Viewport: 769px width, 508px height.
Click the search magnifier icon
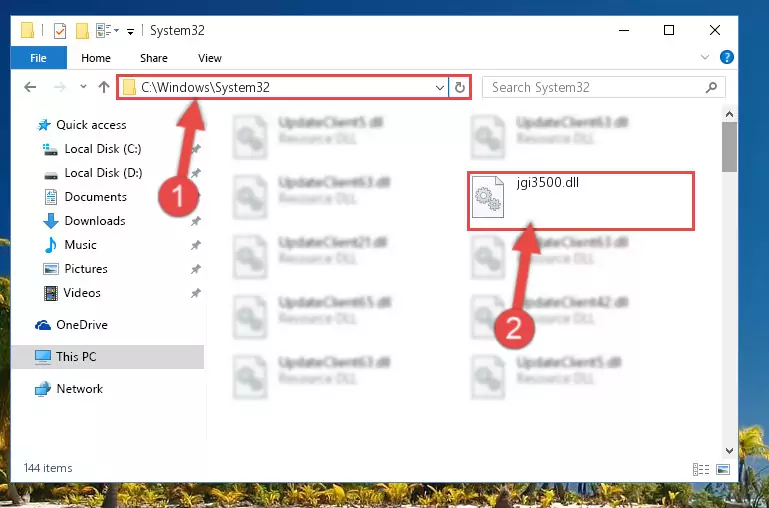[x=711, y=88]
